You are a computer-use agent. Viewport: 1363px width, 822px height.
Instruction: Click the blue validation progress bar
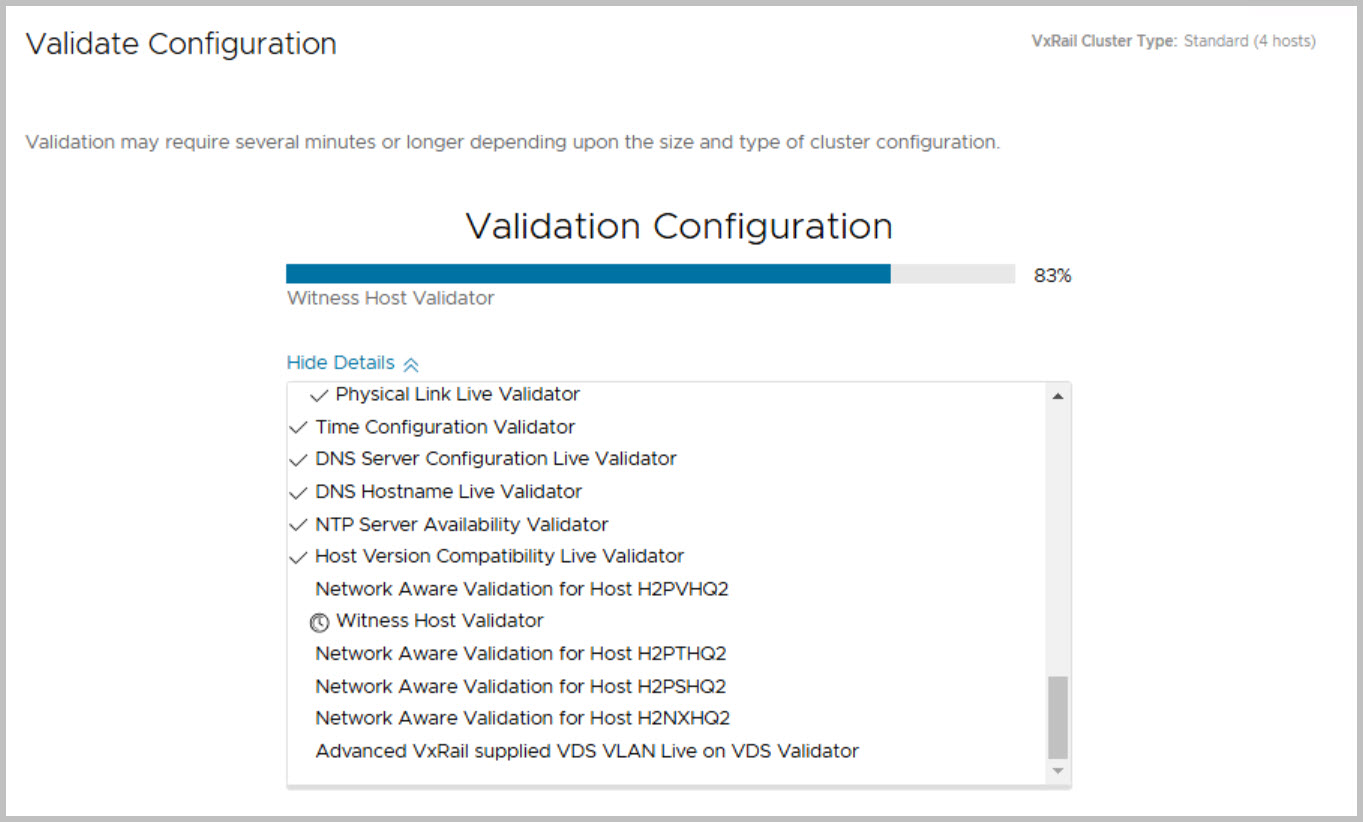[x=588, y=274]
